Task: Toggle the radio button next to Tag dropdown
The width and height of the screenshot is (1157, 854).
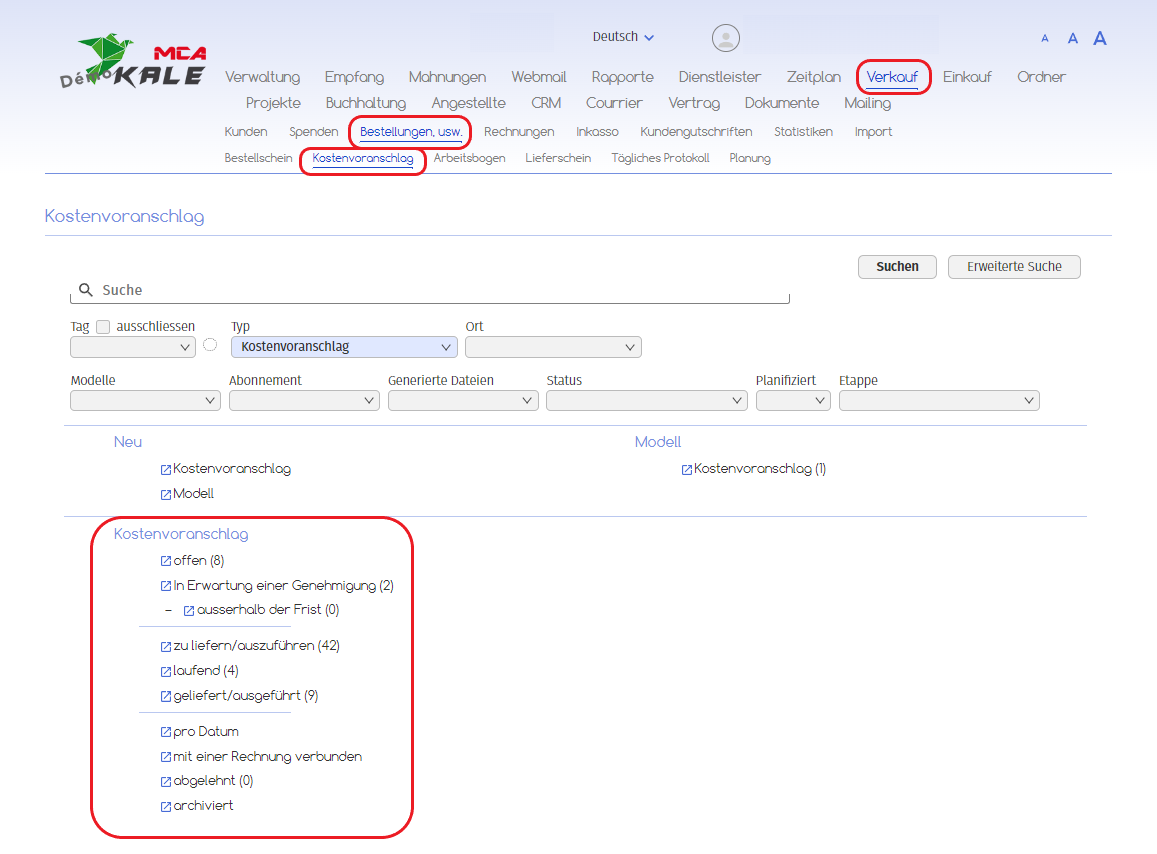Action: [210, 345]
